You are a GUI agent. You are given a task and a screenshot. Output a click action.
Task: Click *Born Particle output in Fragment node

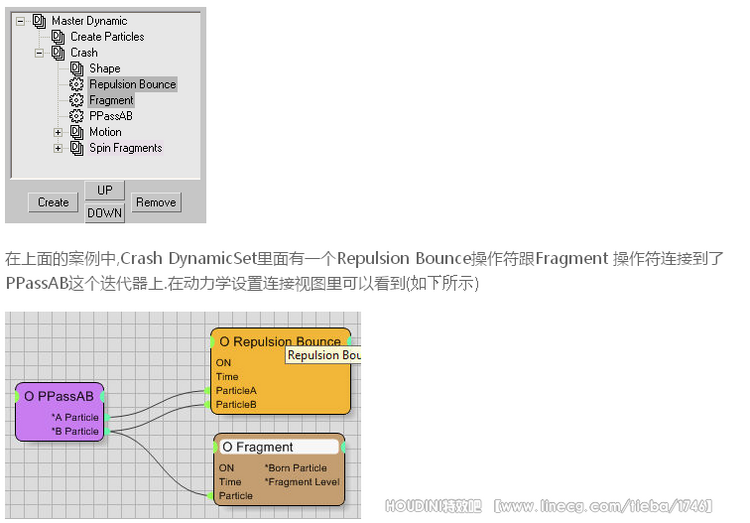296,468
